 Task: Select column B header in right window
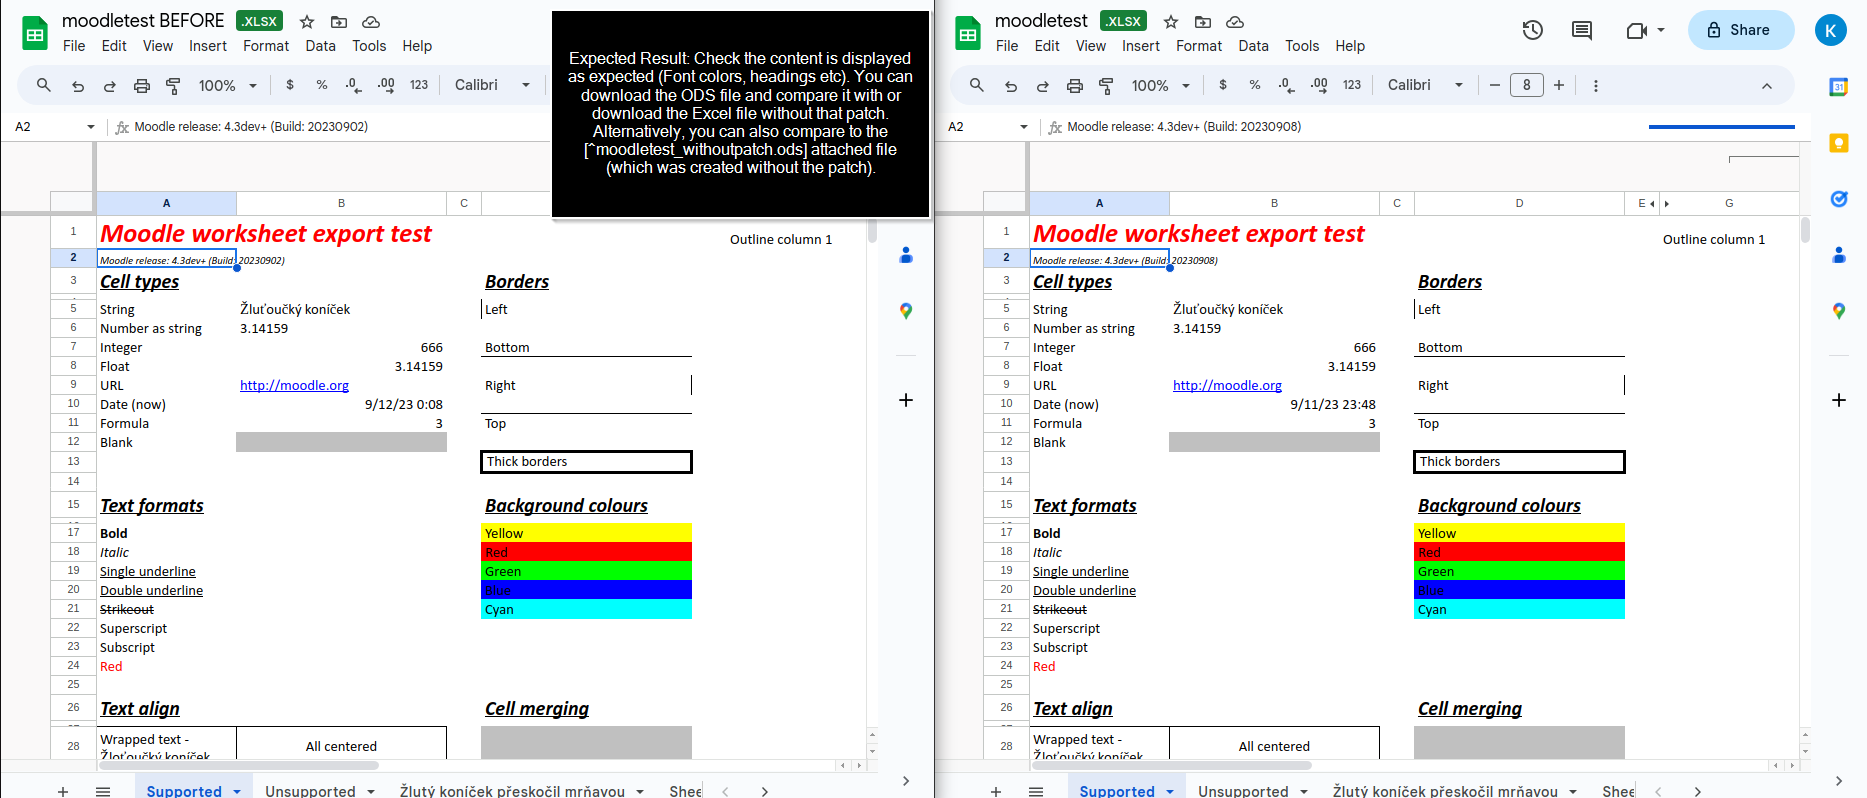point(1274,203)
